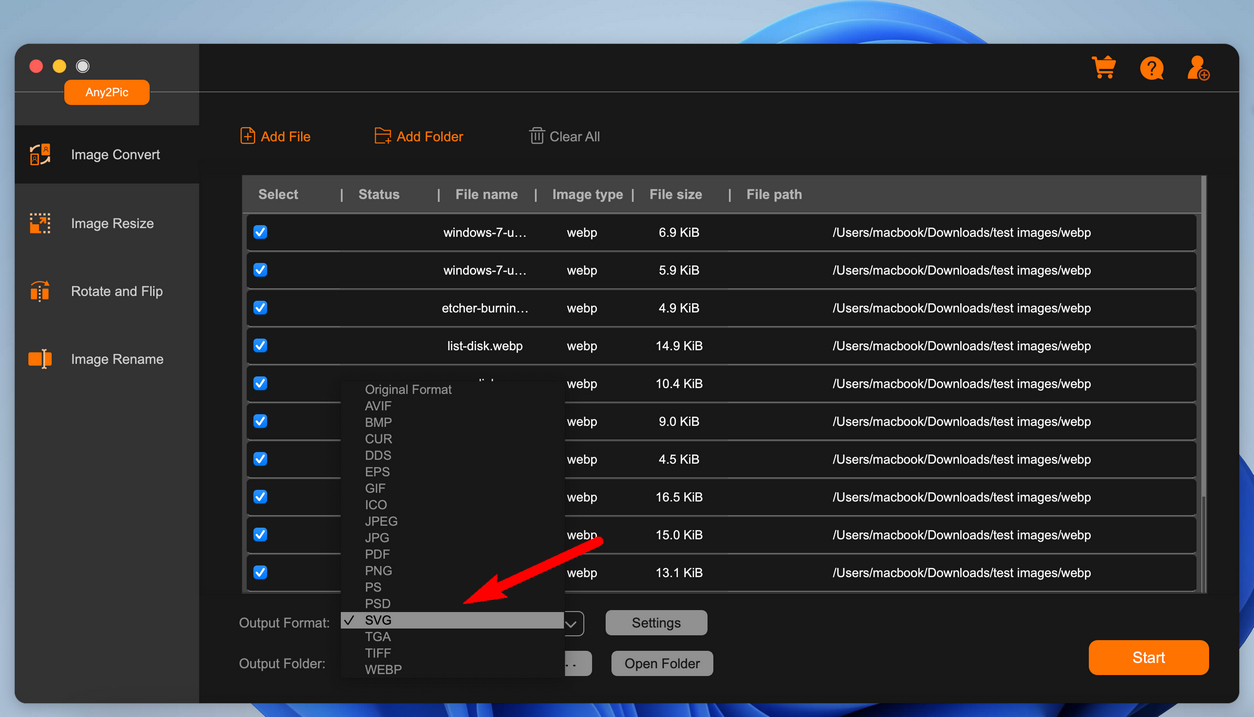This screenshot has width=1254, height=717.
Task: Click the Status column header
Action: coord(379,195)
